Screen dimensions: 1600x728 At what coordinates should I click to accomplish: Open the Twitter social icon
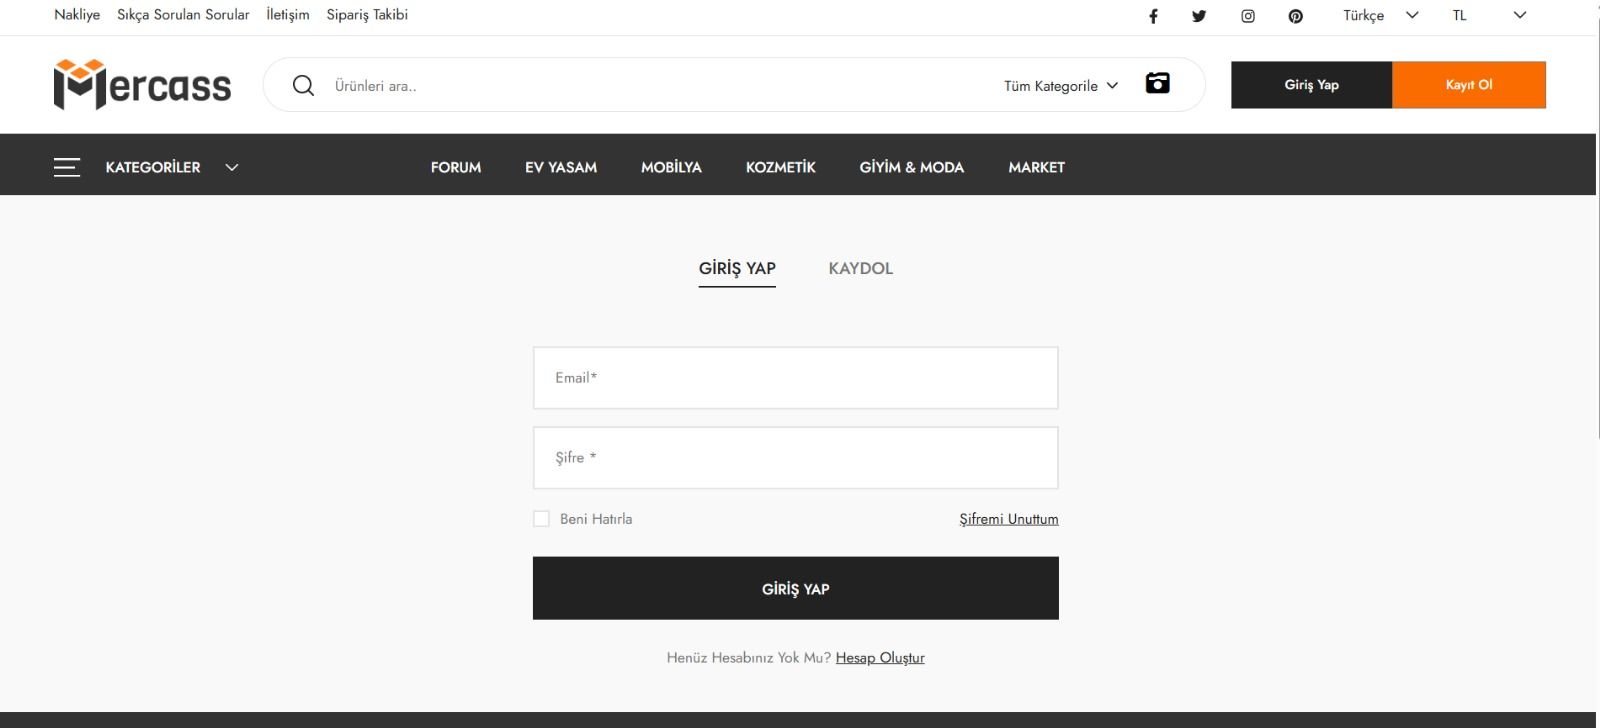[1199, 16]
